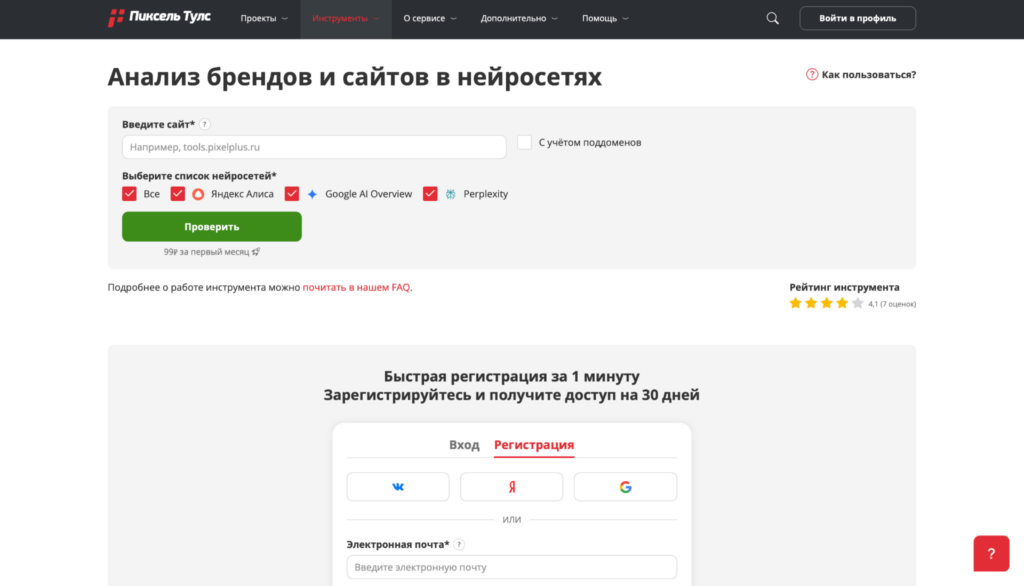This screenshot has height=586, width=1024.
Task: Rate the tool with the fourth star
Action: pyautogui.click(x=842, y=303)
